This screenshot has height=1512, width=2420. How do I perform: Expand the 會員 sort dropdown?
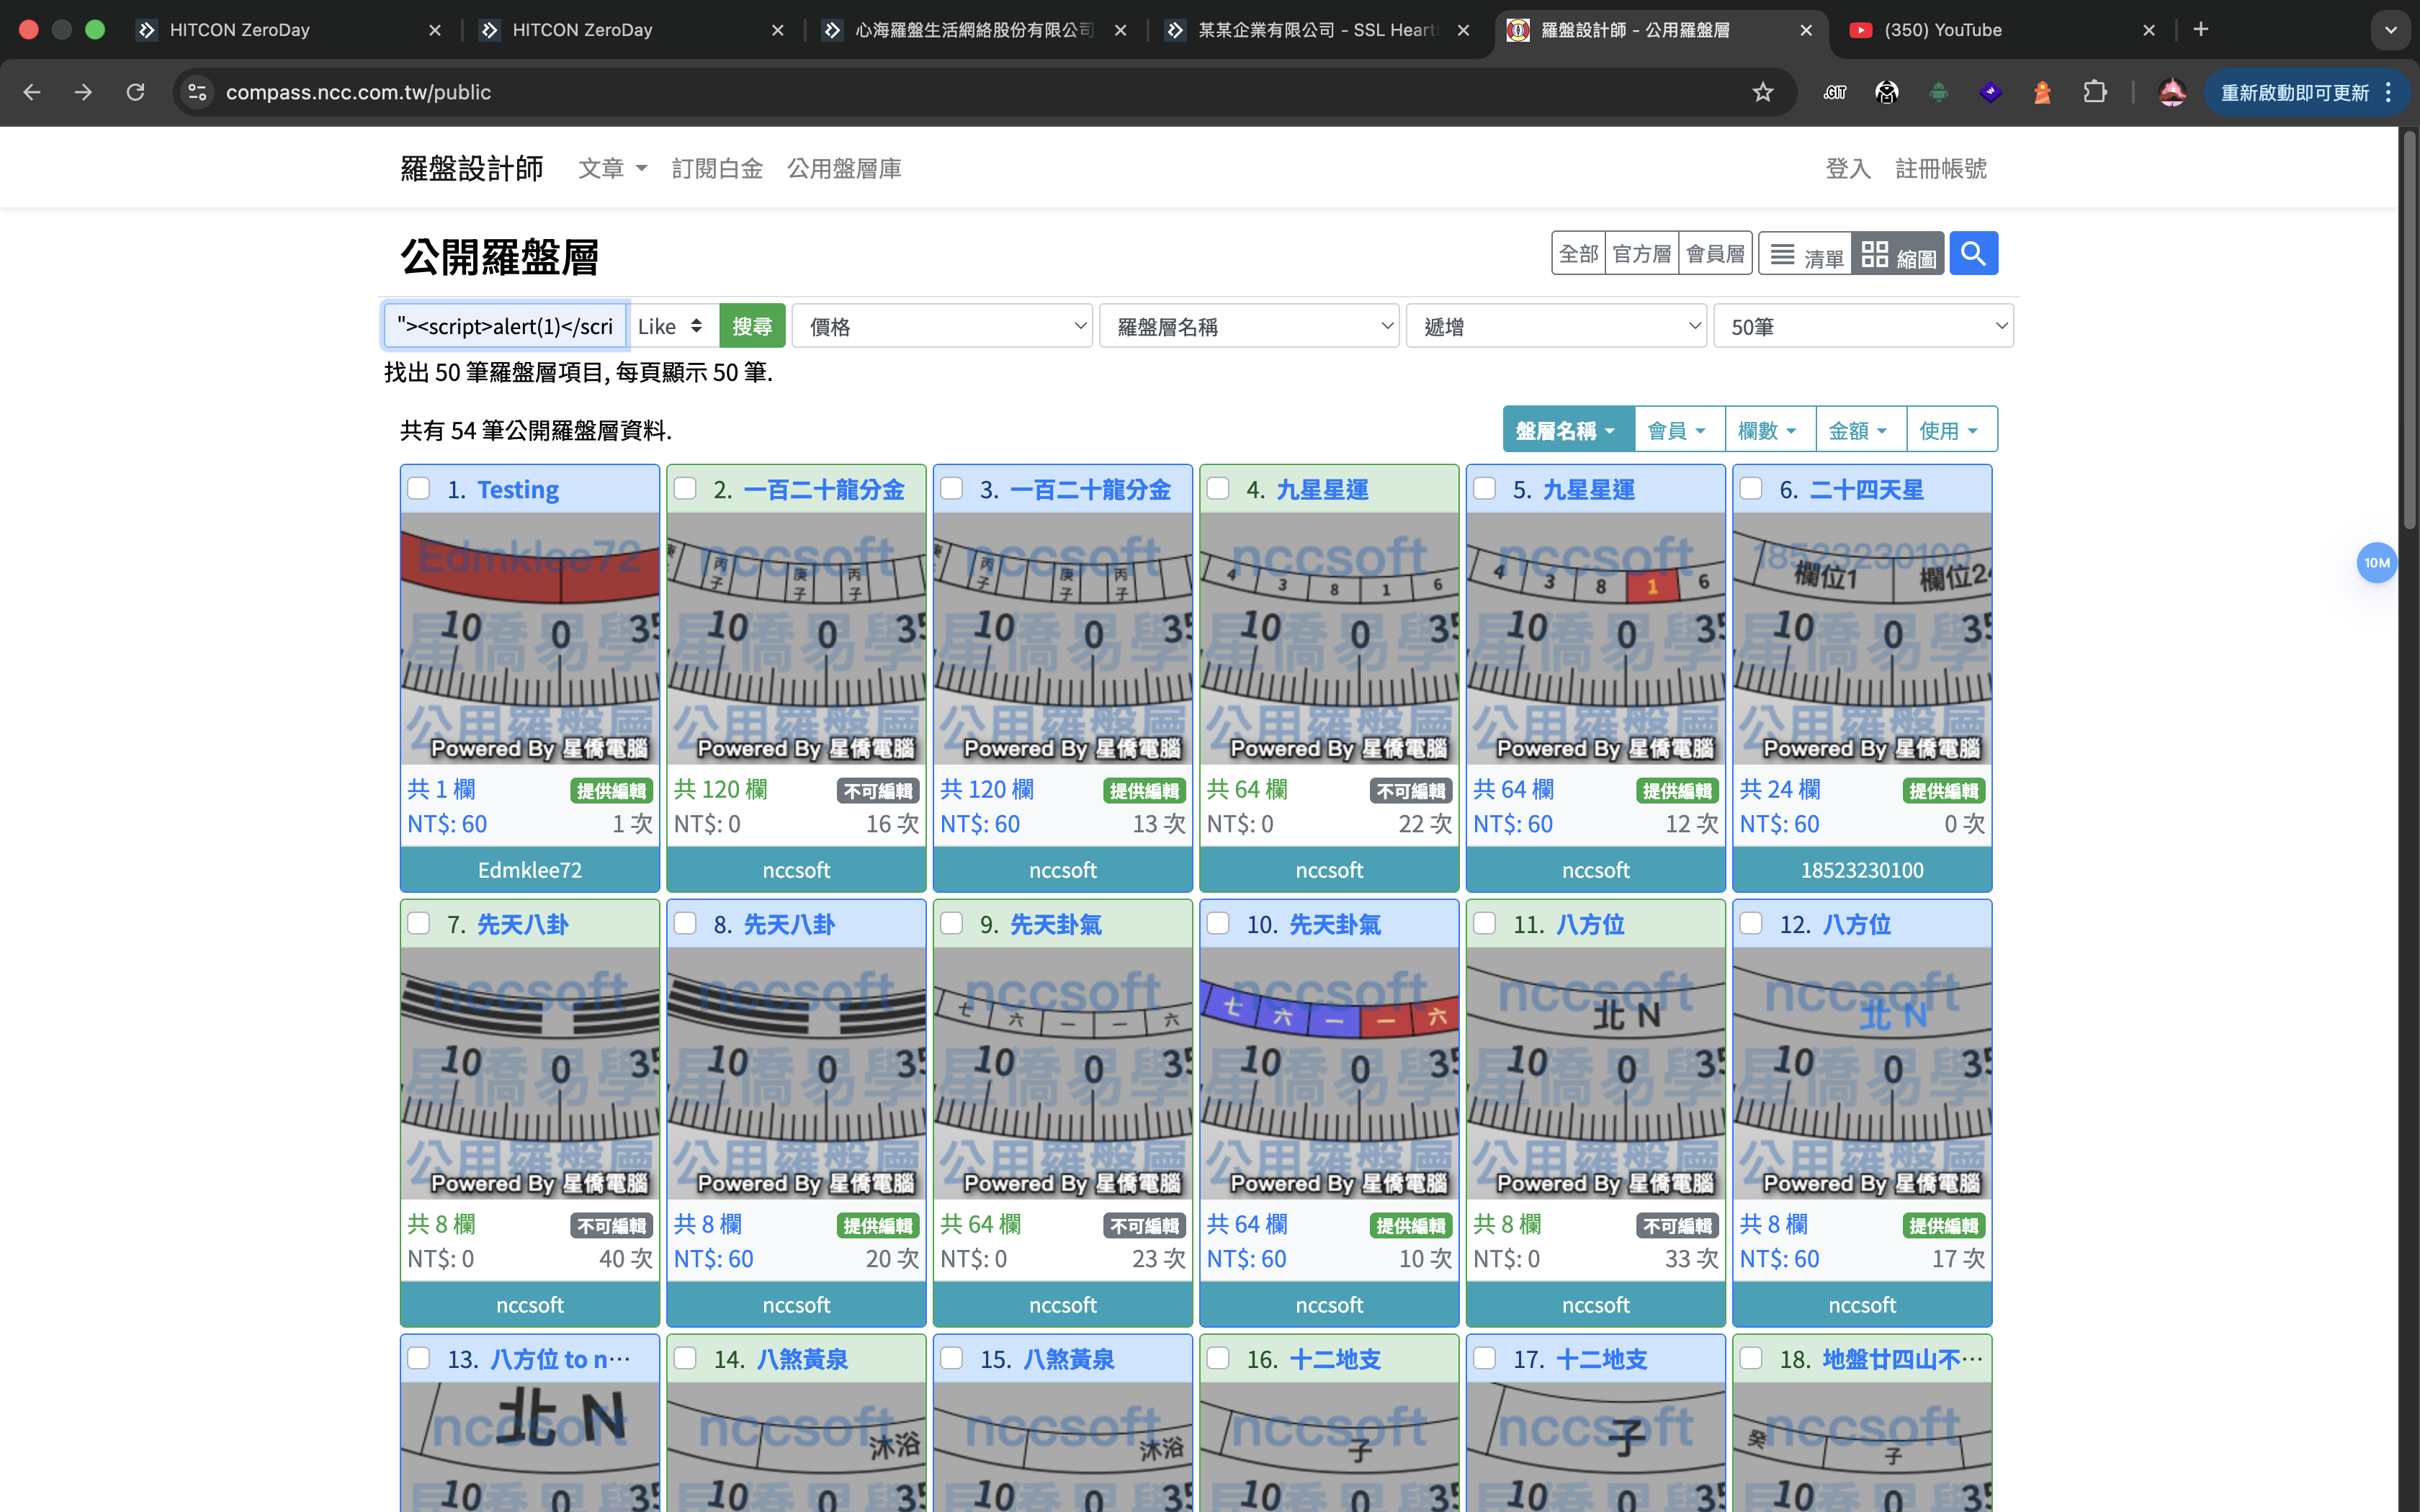coord(1679,430)
